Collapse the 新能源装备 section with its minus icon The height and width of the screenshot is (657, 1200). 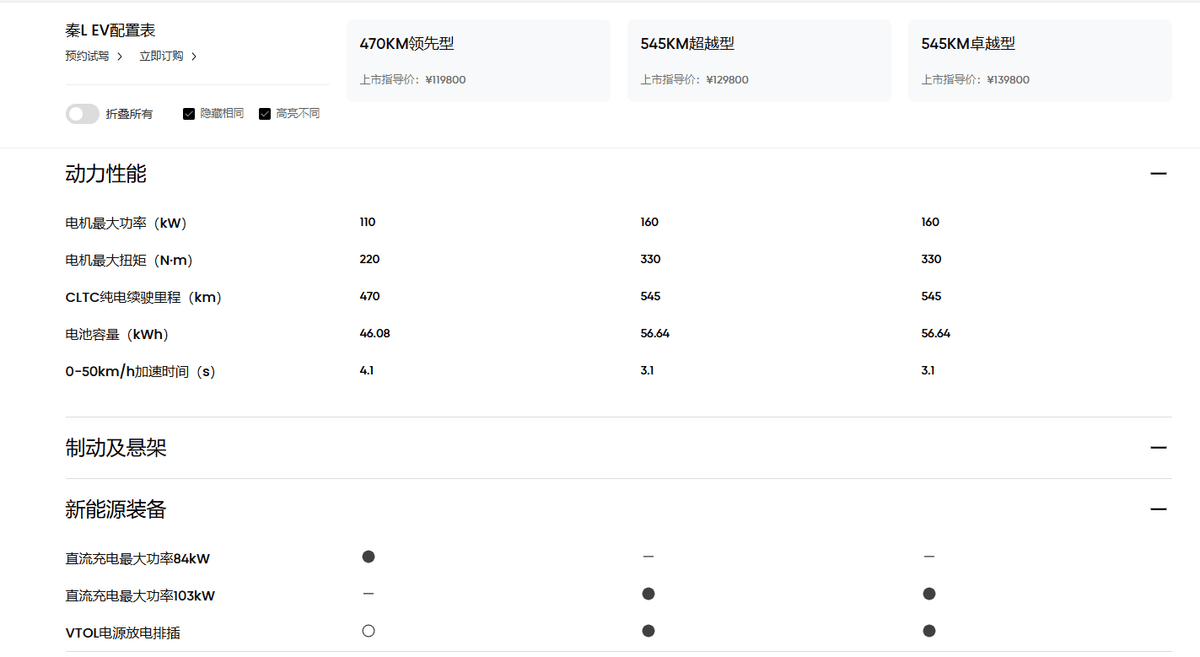(1158, 510)
